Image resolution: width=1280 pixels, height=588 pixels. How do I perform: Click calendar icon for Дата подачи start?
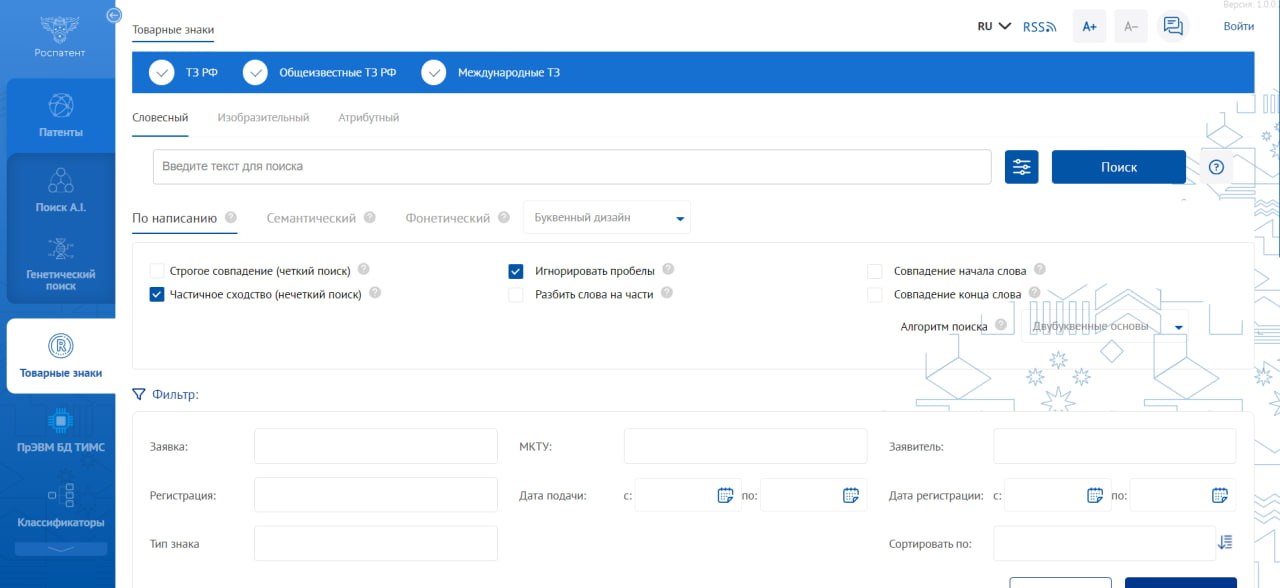pos(726,495)
